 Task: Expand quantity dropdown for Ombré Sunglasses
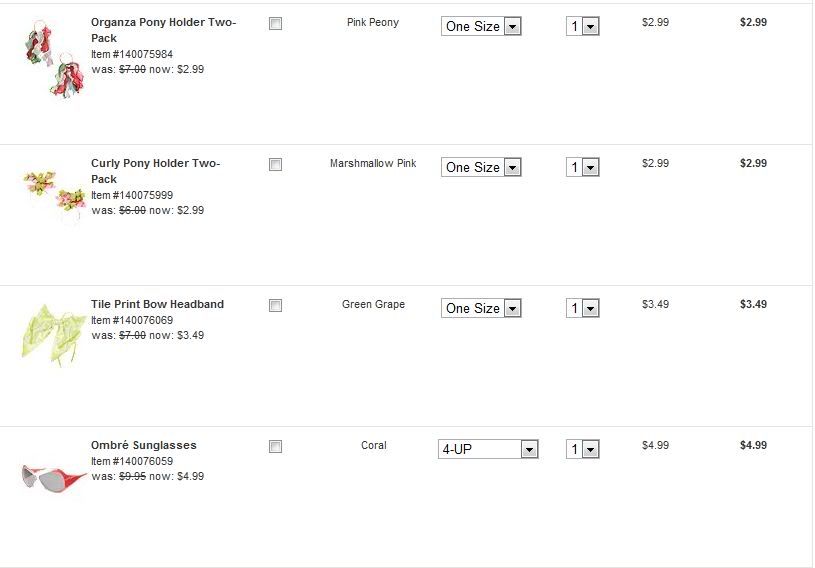click(x=582, y=450)
